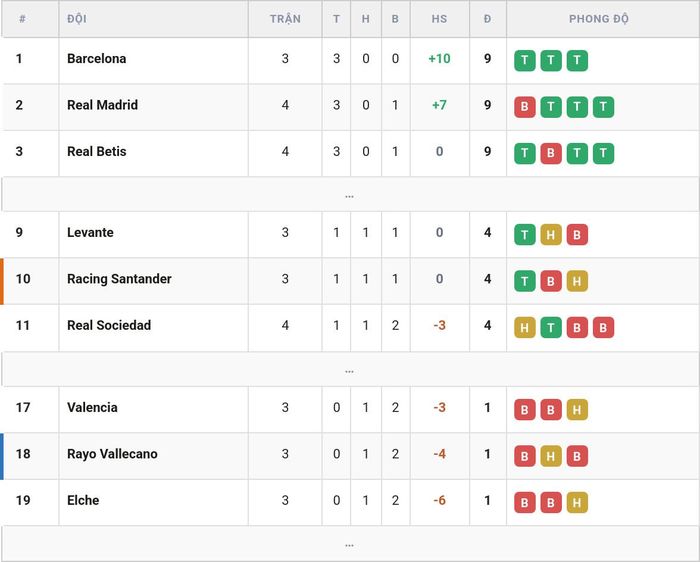Click Barcelona's first green T form badge
700x562 pixels.
click(525, 60)
